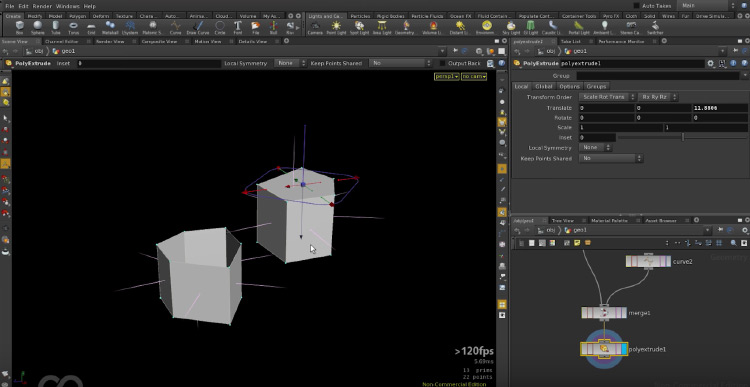Select the Torus shelf tool

(x=74, y=28)
